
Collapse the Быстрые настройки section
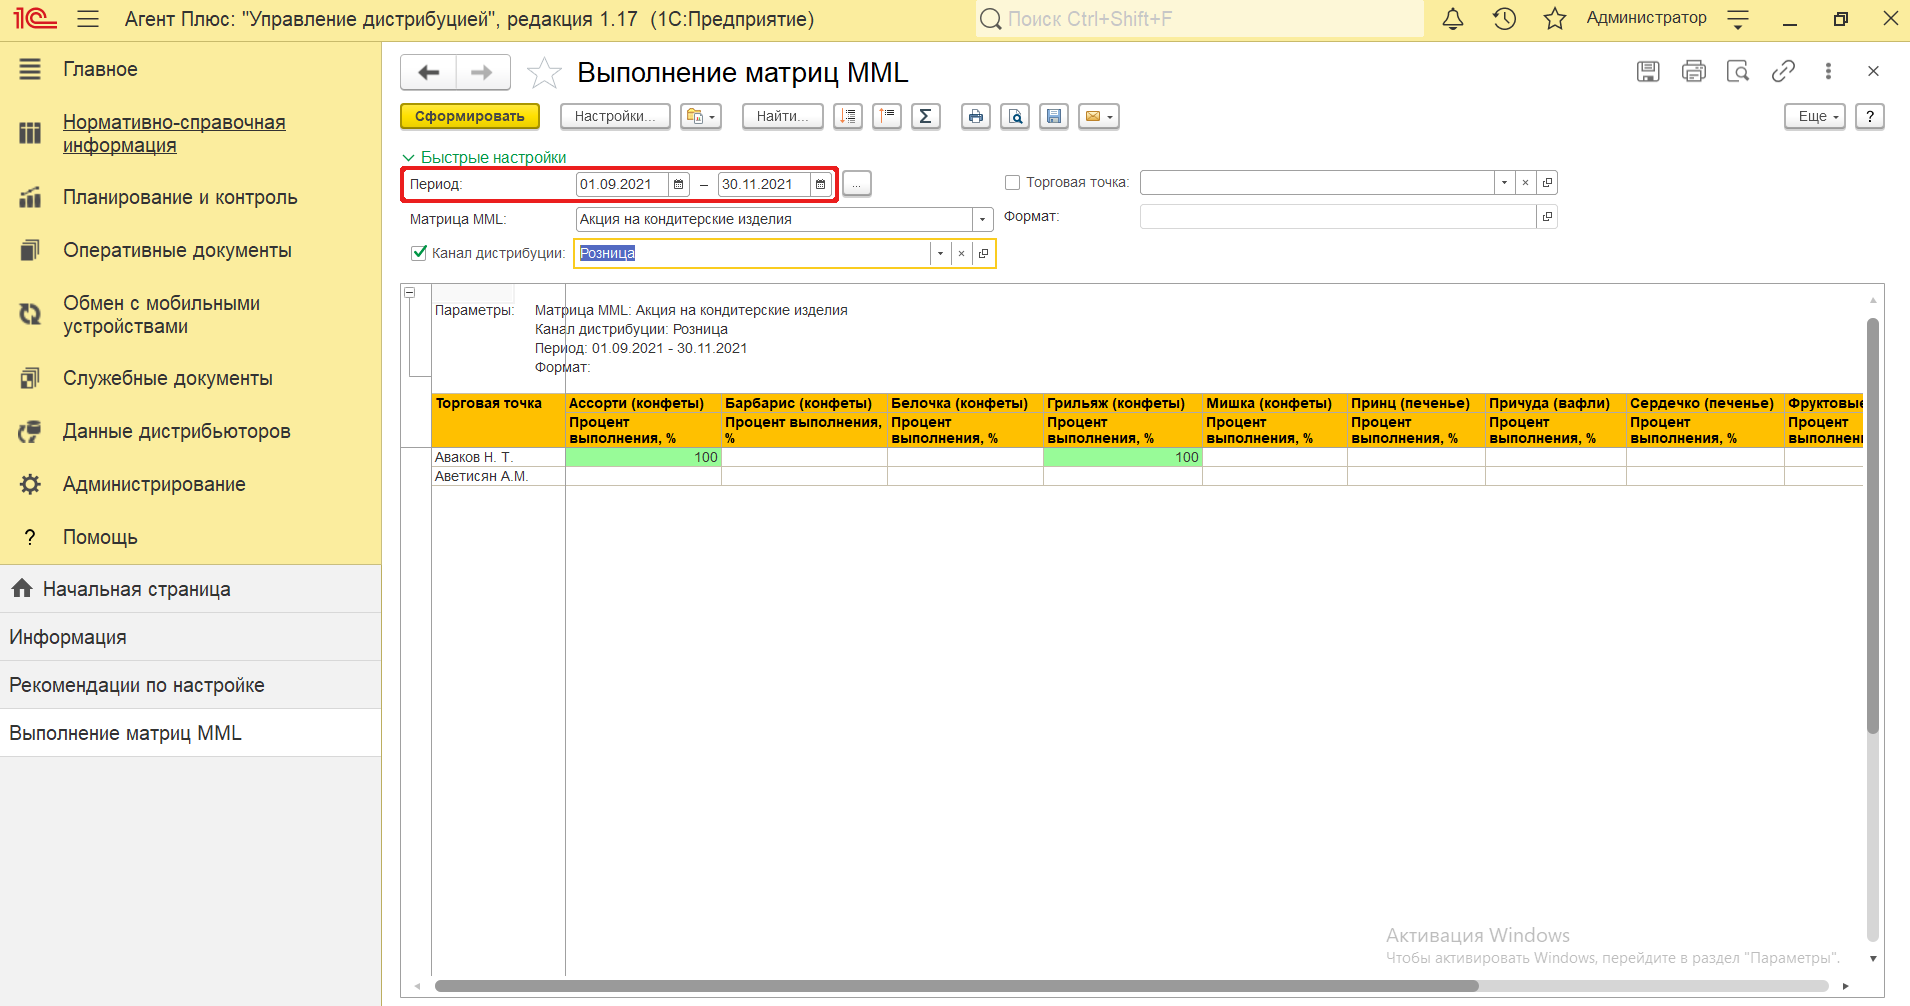click(484, 157)
